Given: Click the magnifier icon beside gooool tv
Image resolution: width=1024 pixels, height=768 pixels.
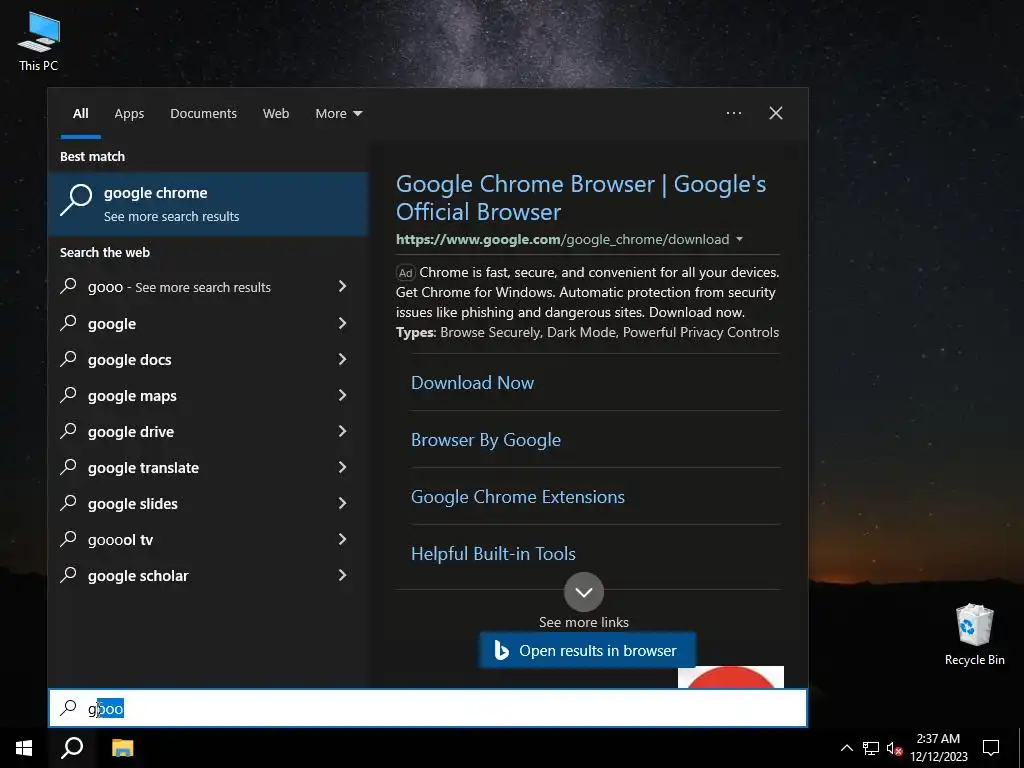Looking at the screenshot, I should pyautogui.click(x=69, y=539).
